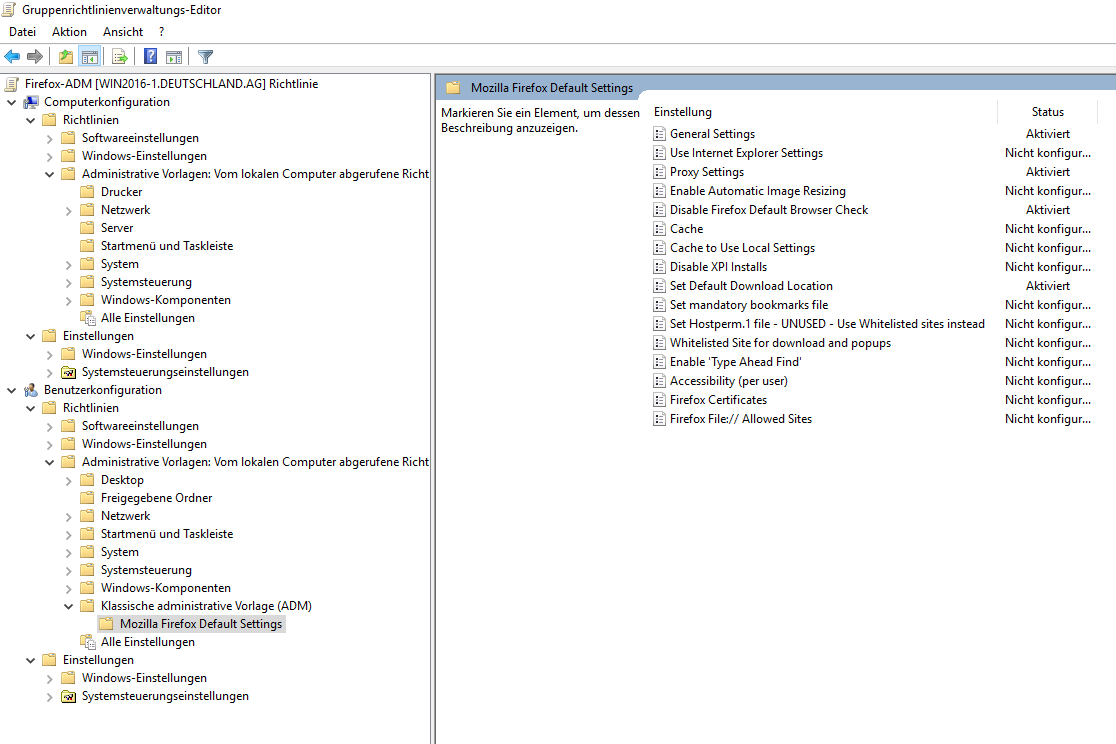
Task: Open the Datei menu
Action: click(22, 32)
